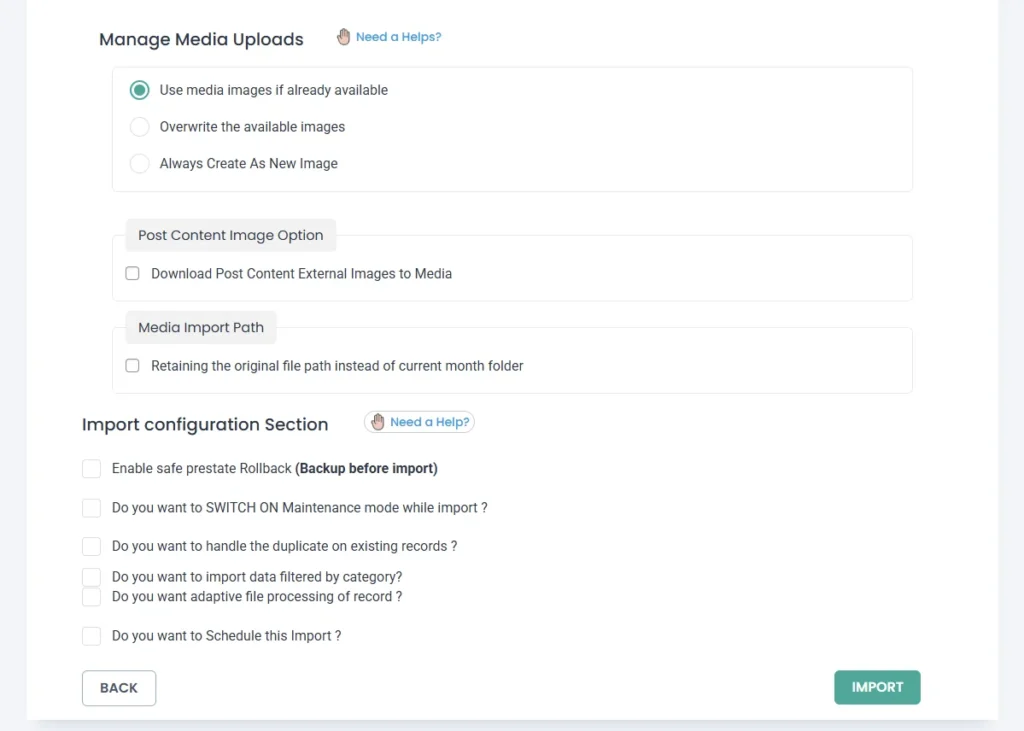Tick the Schedule this Import checkbox
Screen dimensions: 1024x731
[92, 636]
